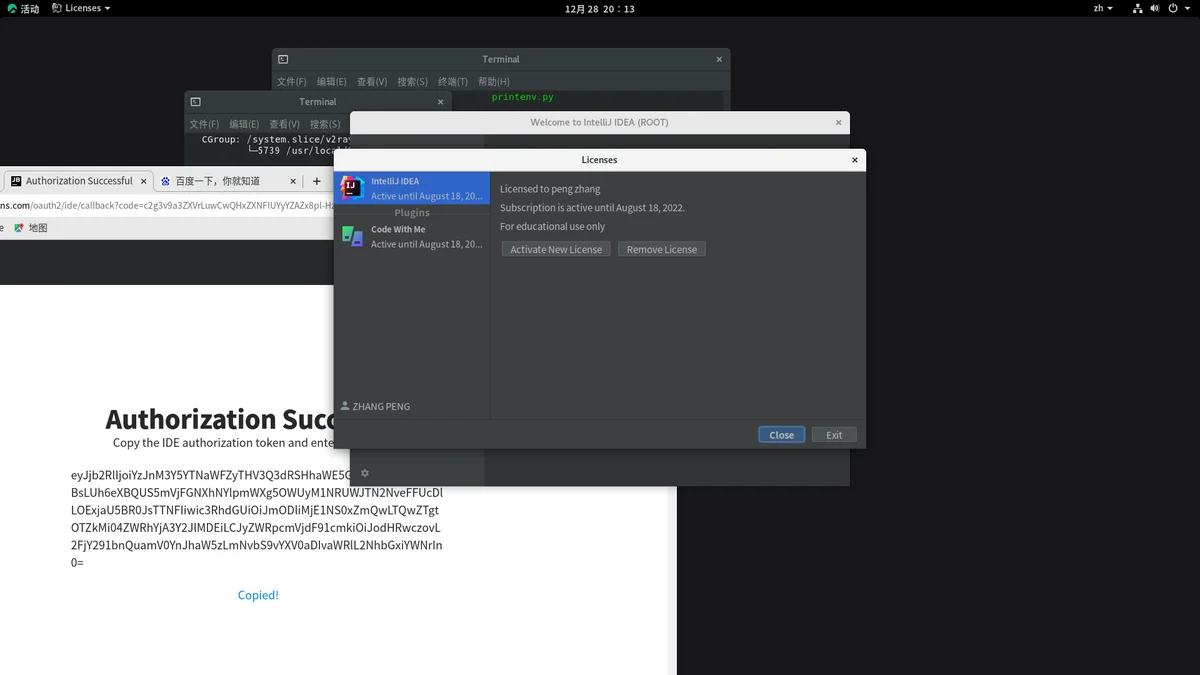This screenshot has width=1200, height=675.
Task: Click the new tab plus icon in browser
Action: (317, 181)
